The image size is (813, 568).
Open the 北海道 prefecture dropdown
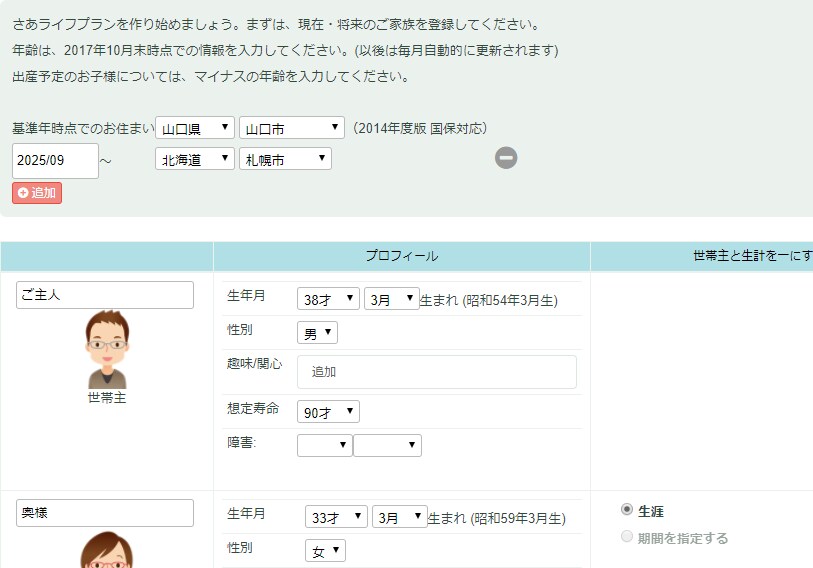click(x=195, y=159)
